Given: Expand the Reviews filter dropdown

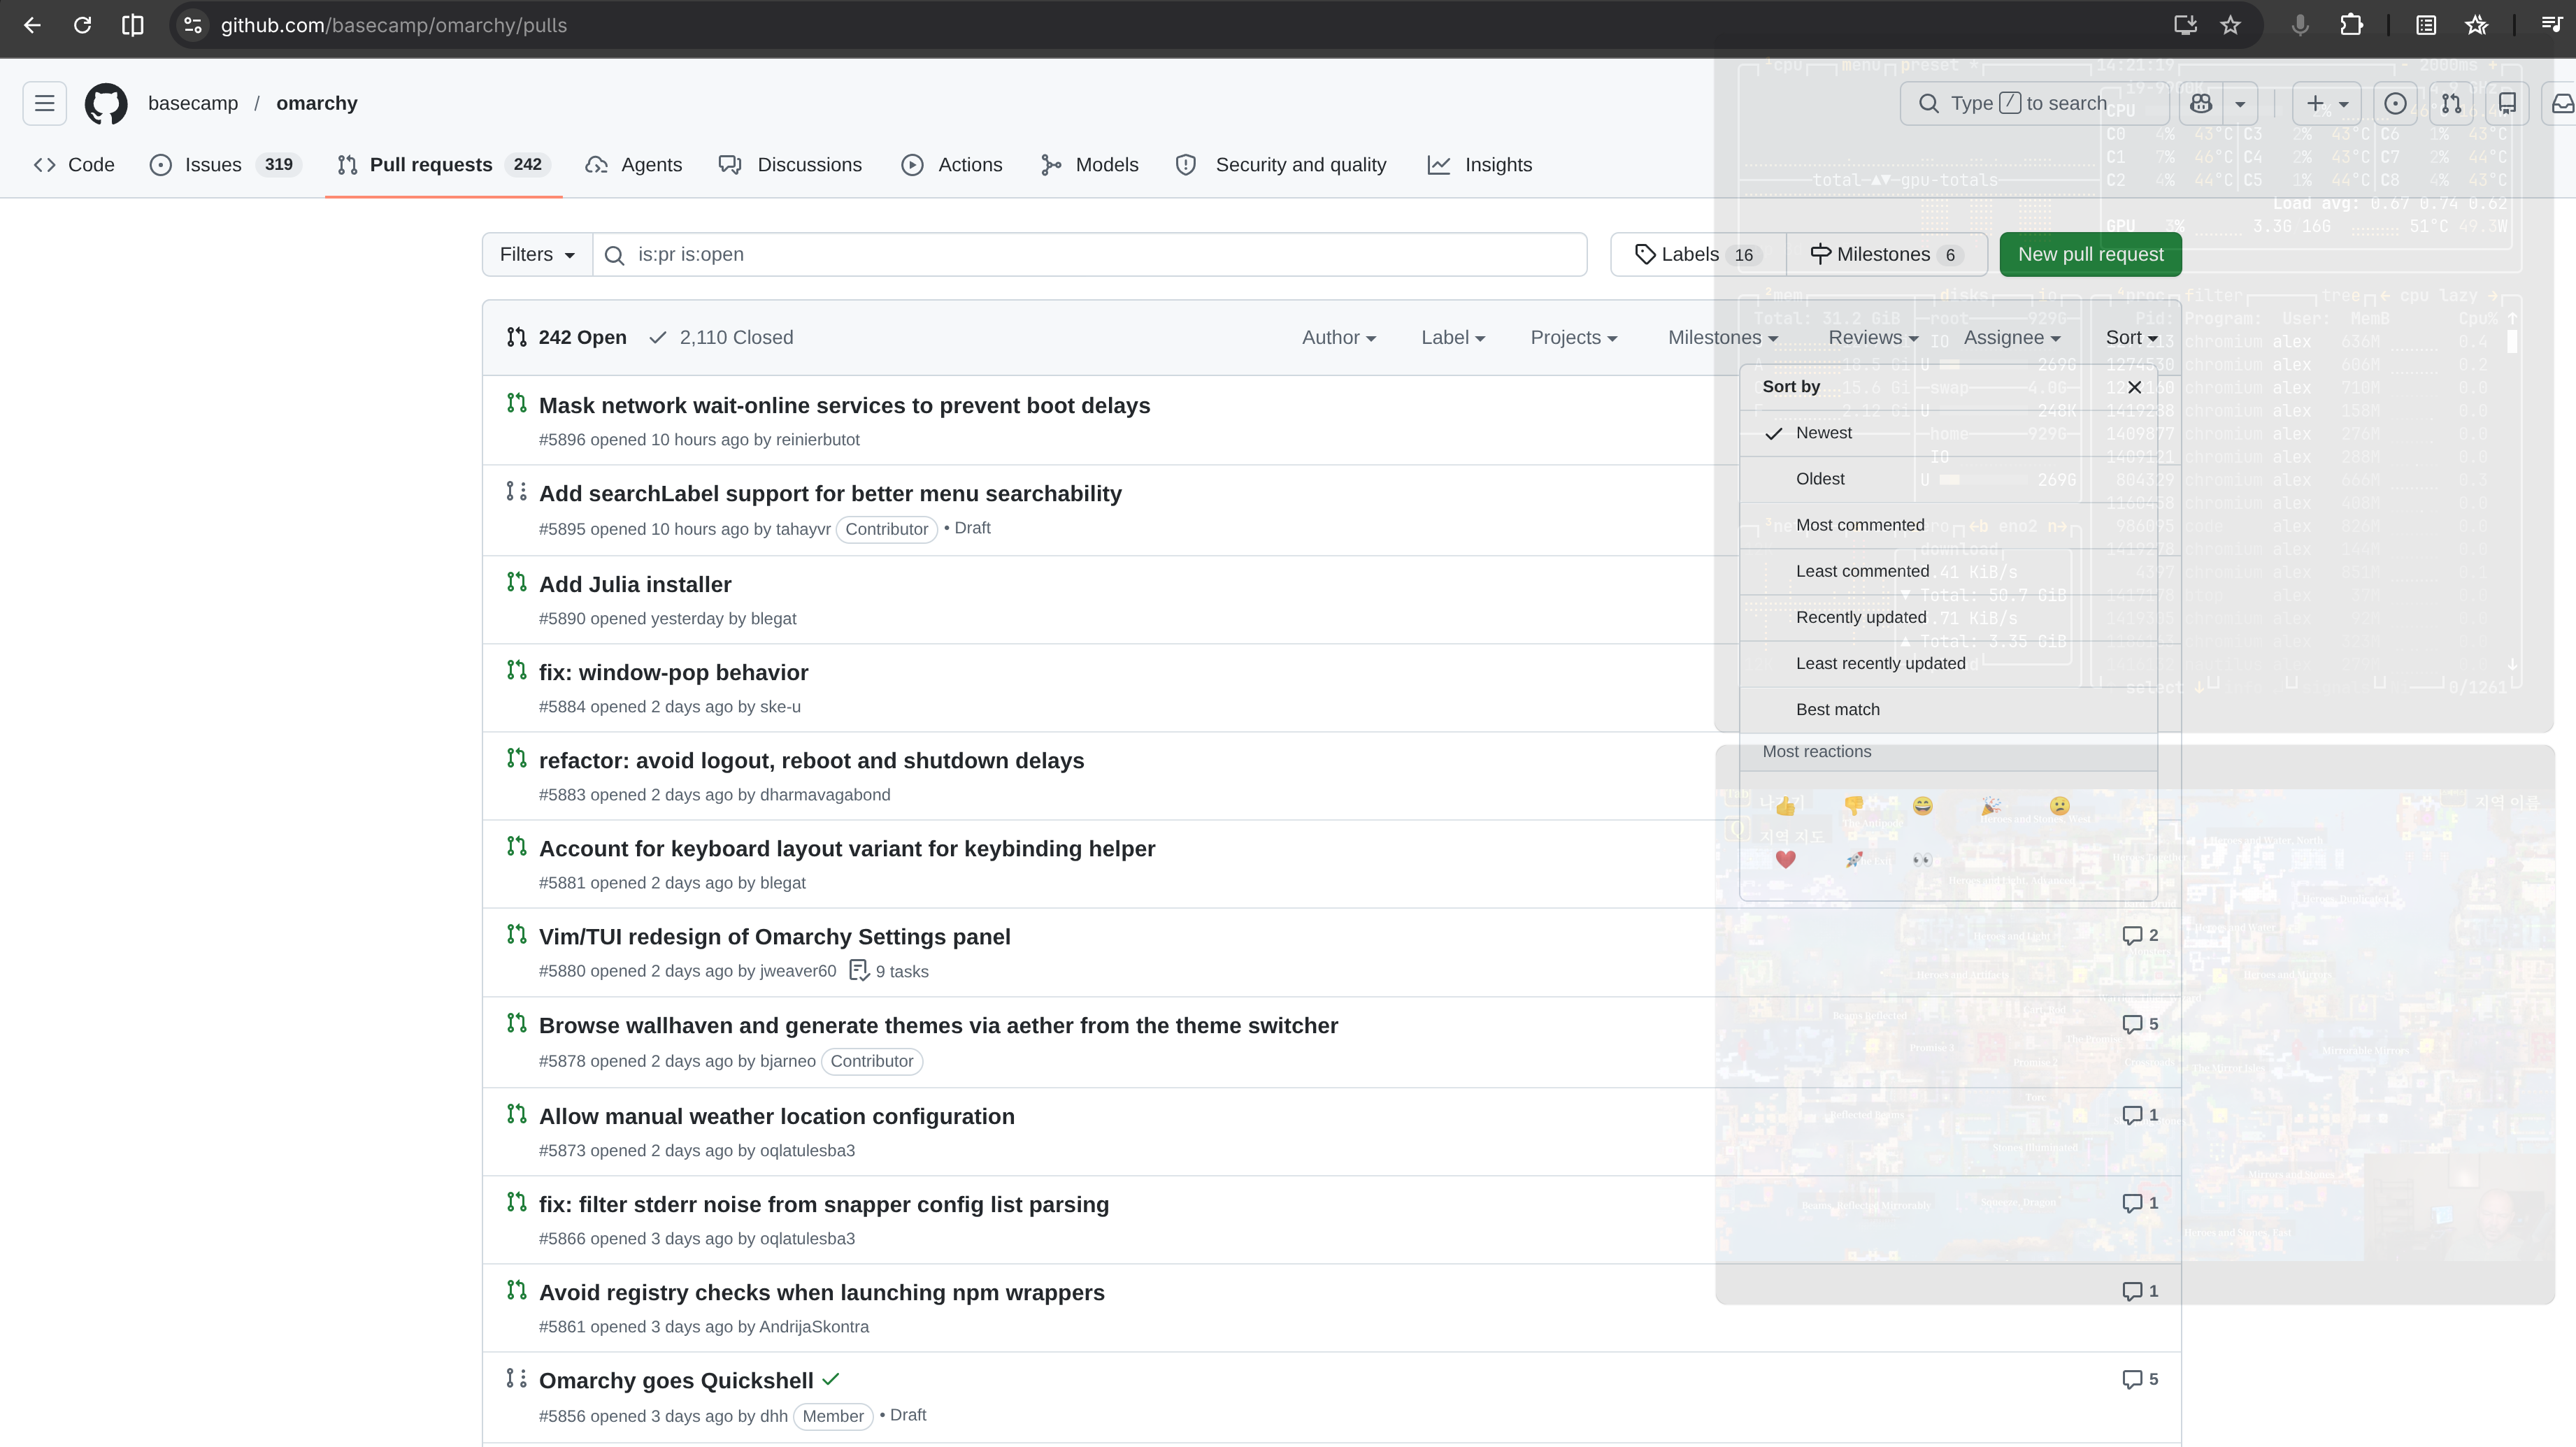Looking at the screenshot, I should 1873,337.
